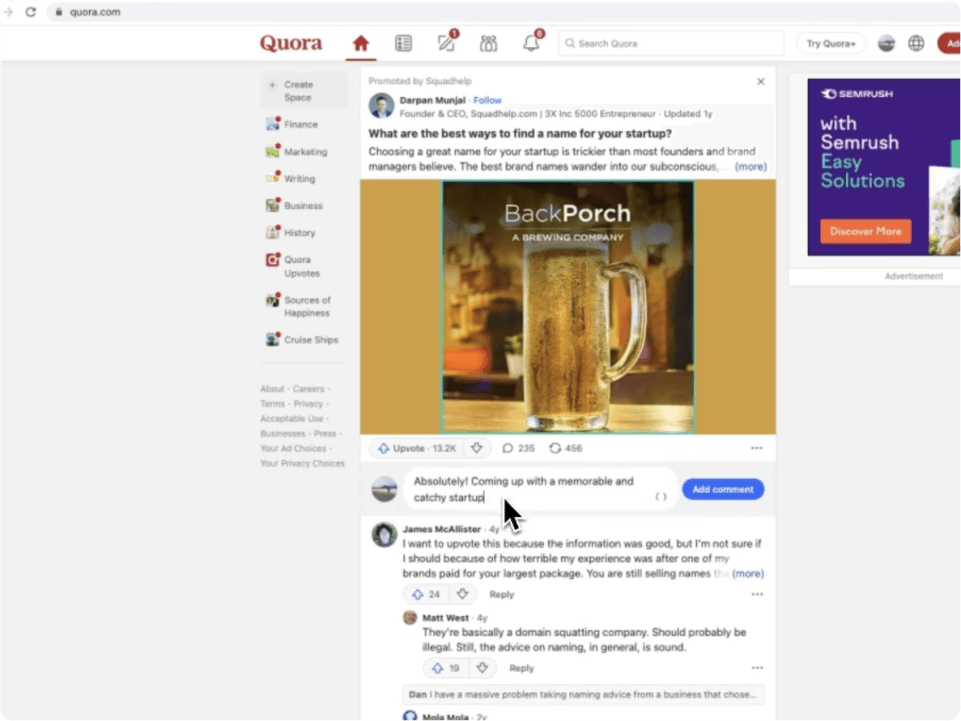Downvote Matt West's reply
The image size is (961, 721).
[x=482, y=668]
